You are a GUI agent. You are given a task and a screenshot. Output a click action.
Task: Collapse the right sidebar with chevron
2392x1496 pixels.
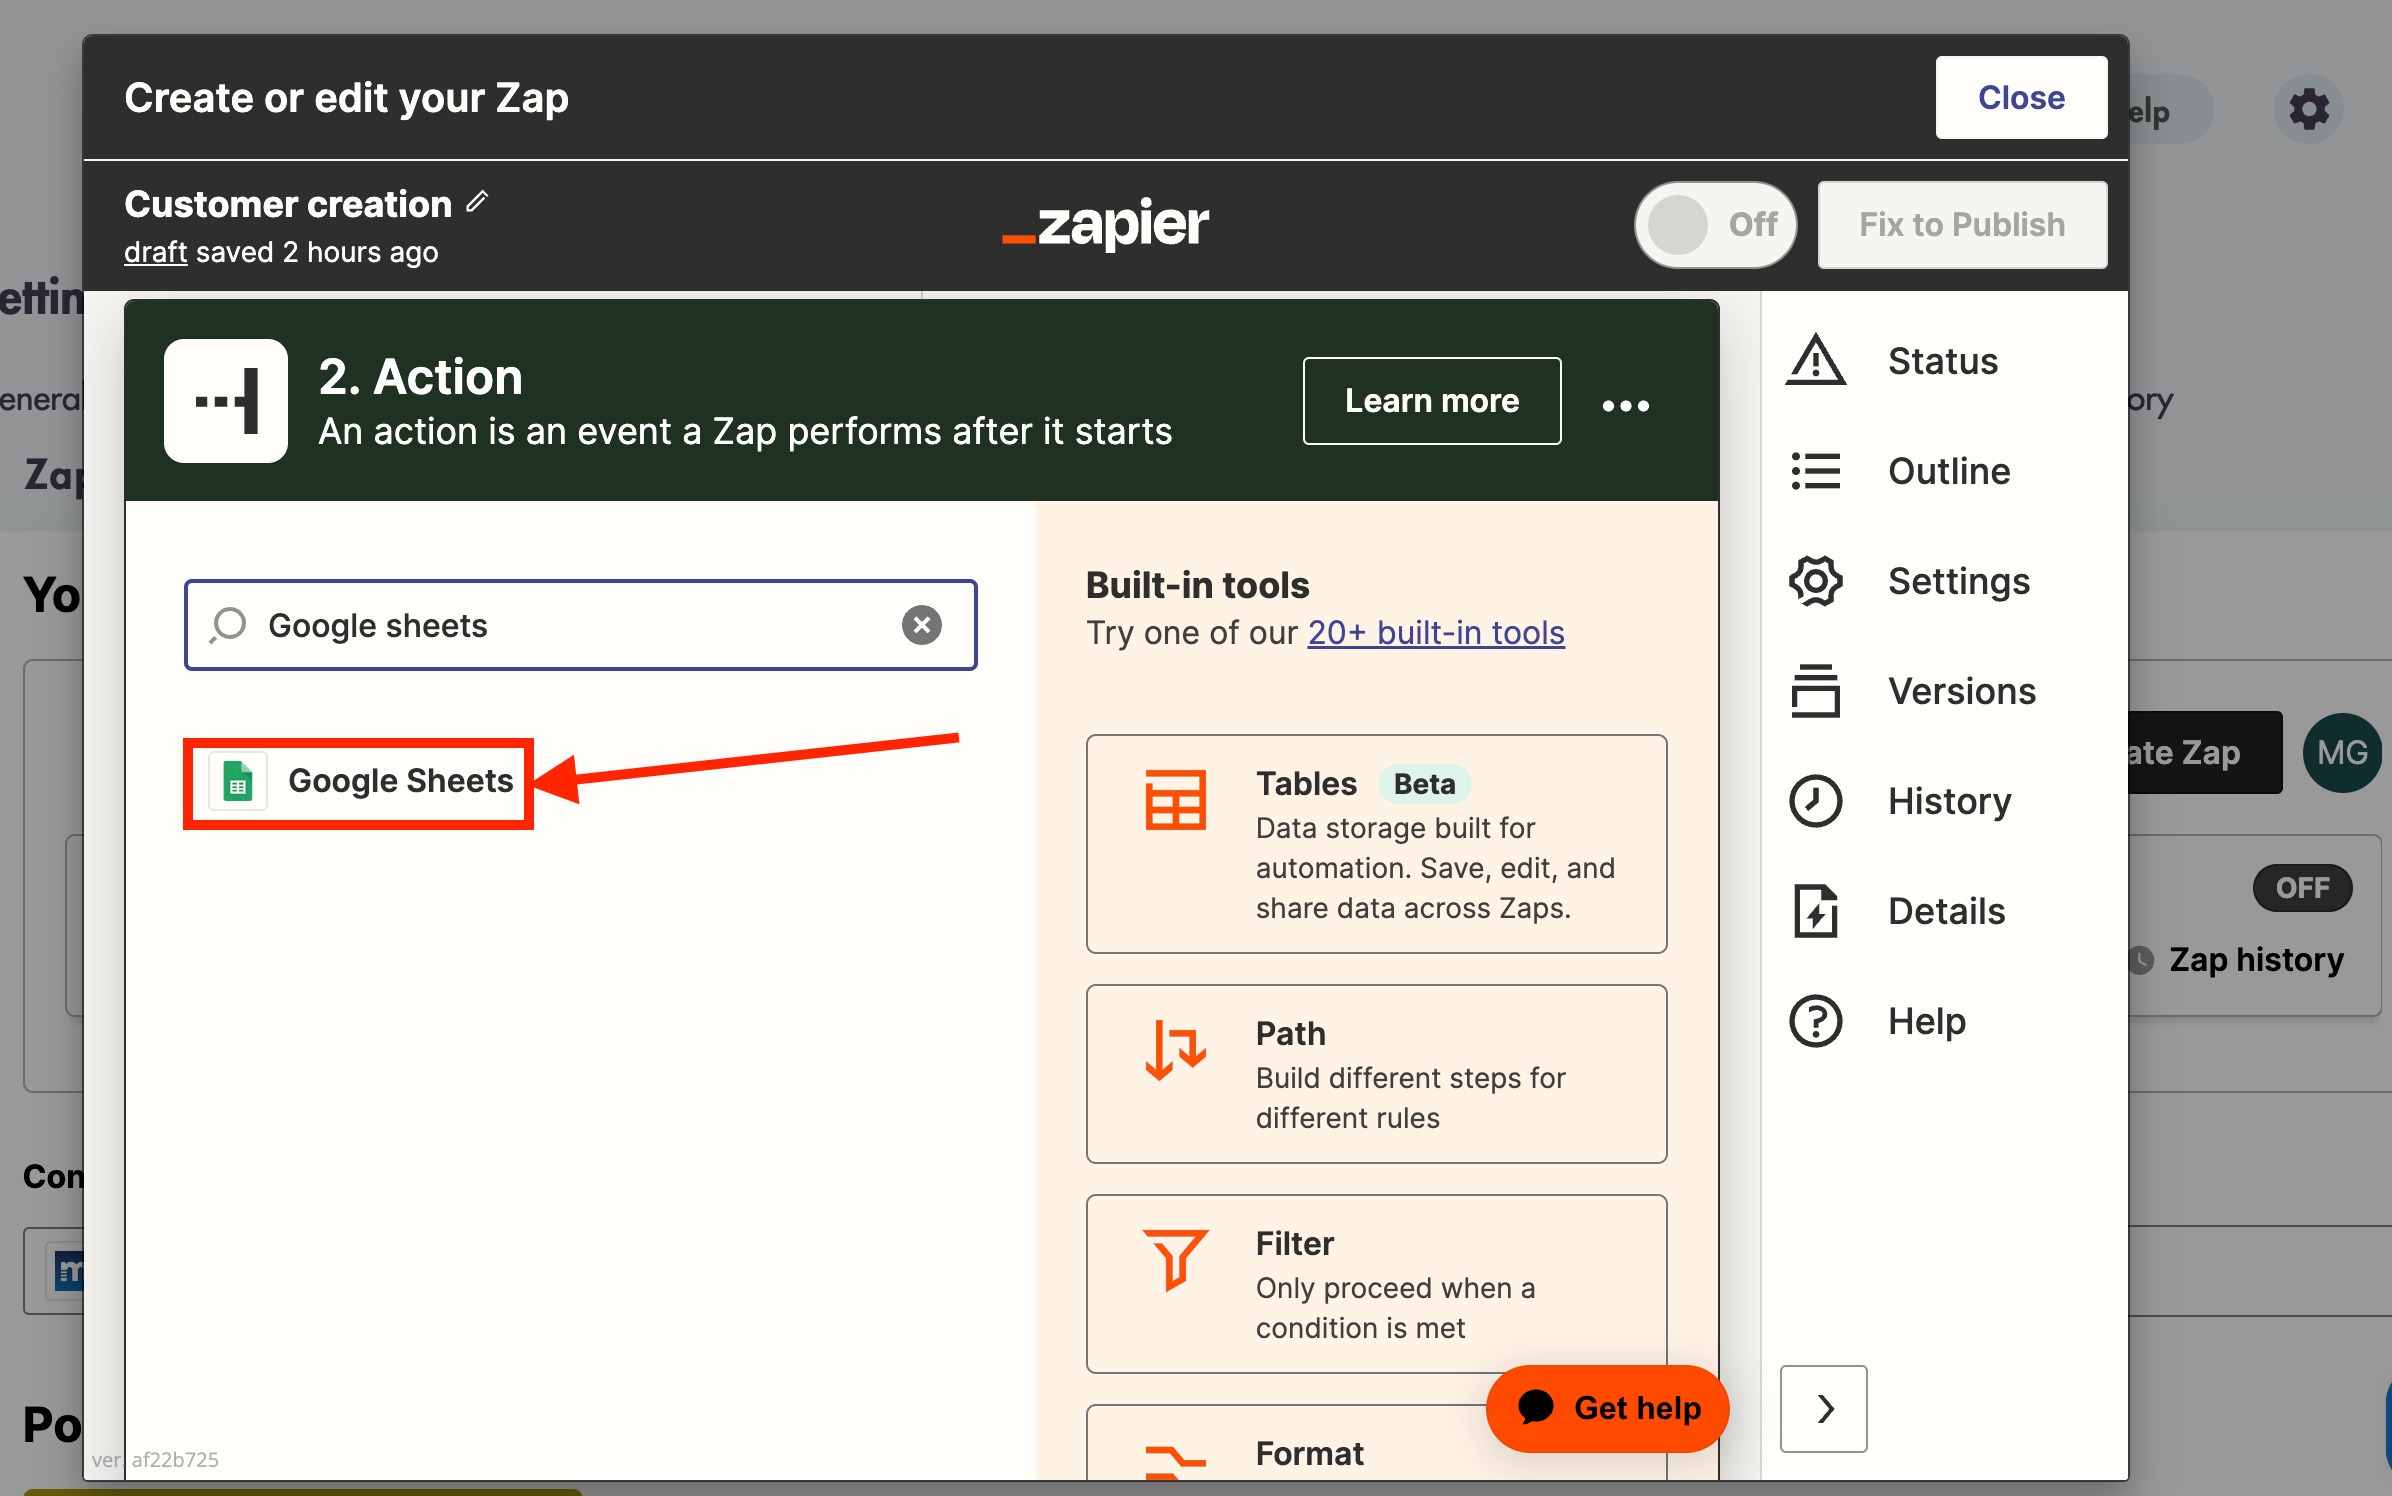(x=1824, y=1408)
